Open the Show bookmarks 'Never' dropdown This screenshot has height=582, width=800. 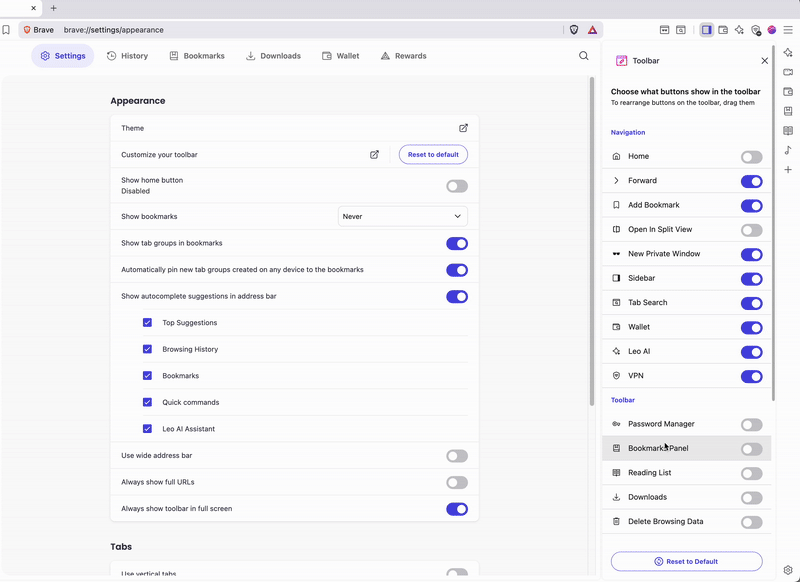(x=403, y=217)
